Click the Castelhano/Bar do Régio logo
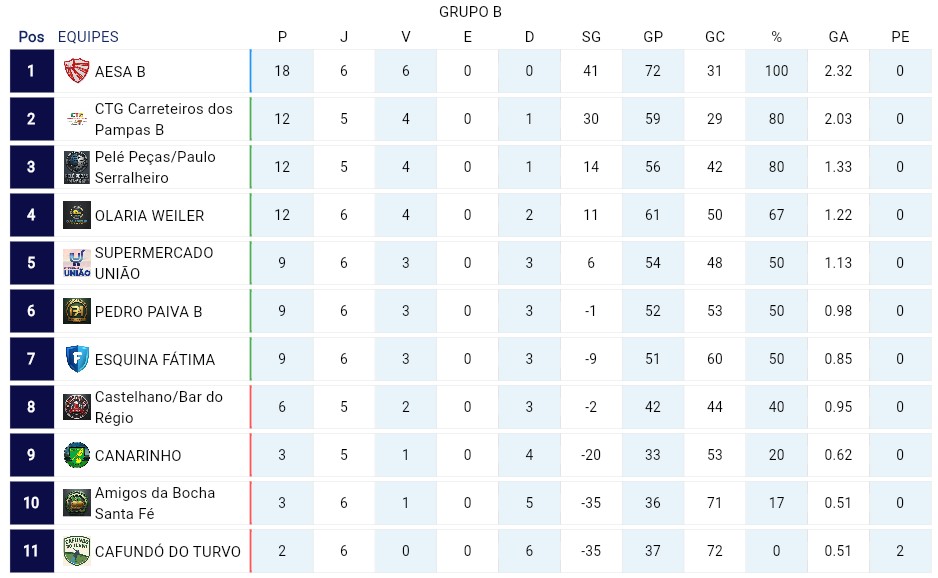This screenshot has width=938, height=578. click(x=77, y=407)
